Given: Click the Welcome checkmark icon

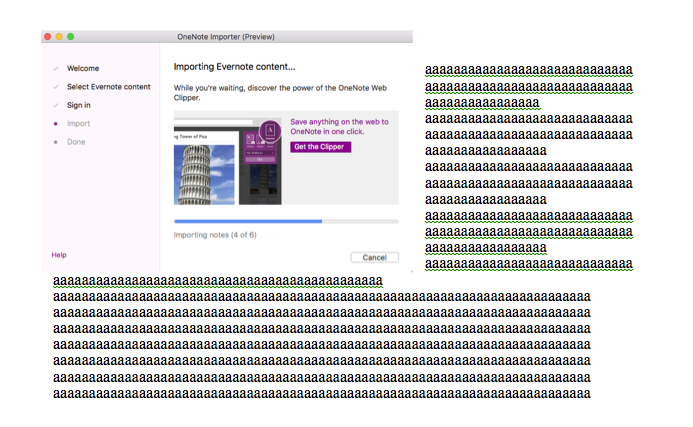Looking at the screenshot, I should [x=56, y=69].
